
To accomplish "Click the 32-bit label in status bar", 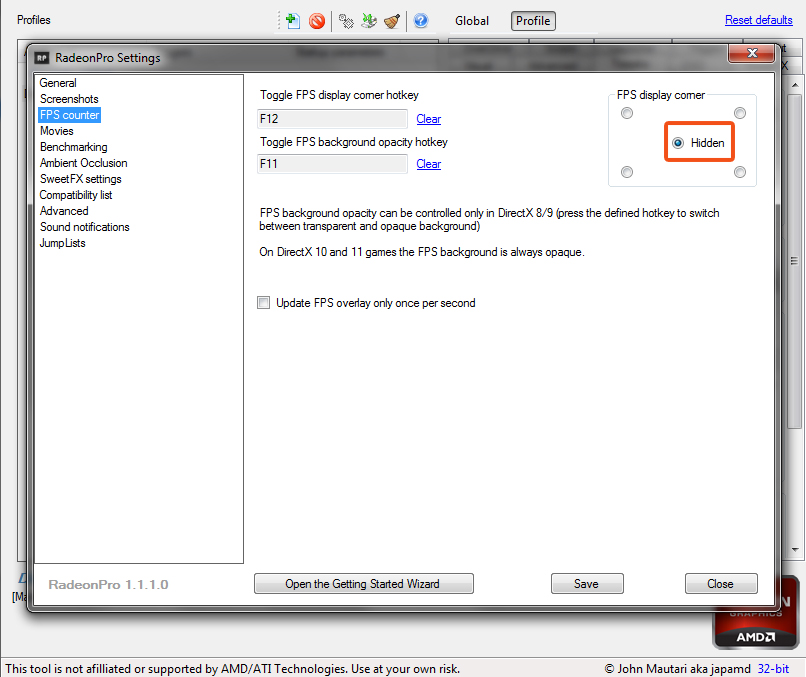I will pos(773,668).
